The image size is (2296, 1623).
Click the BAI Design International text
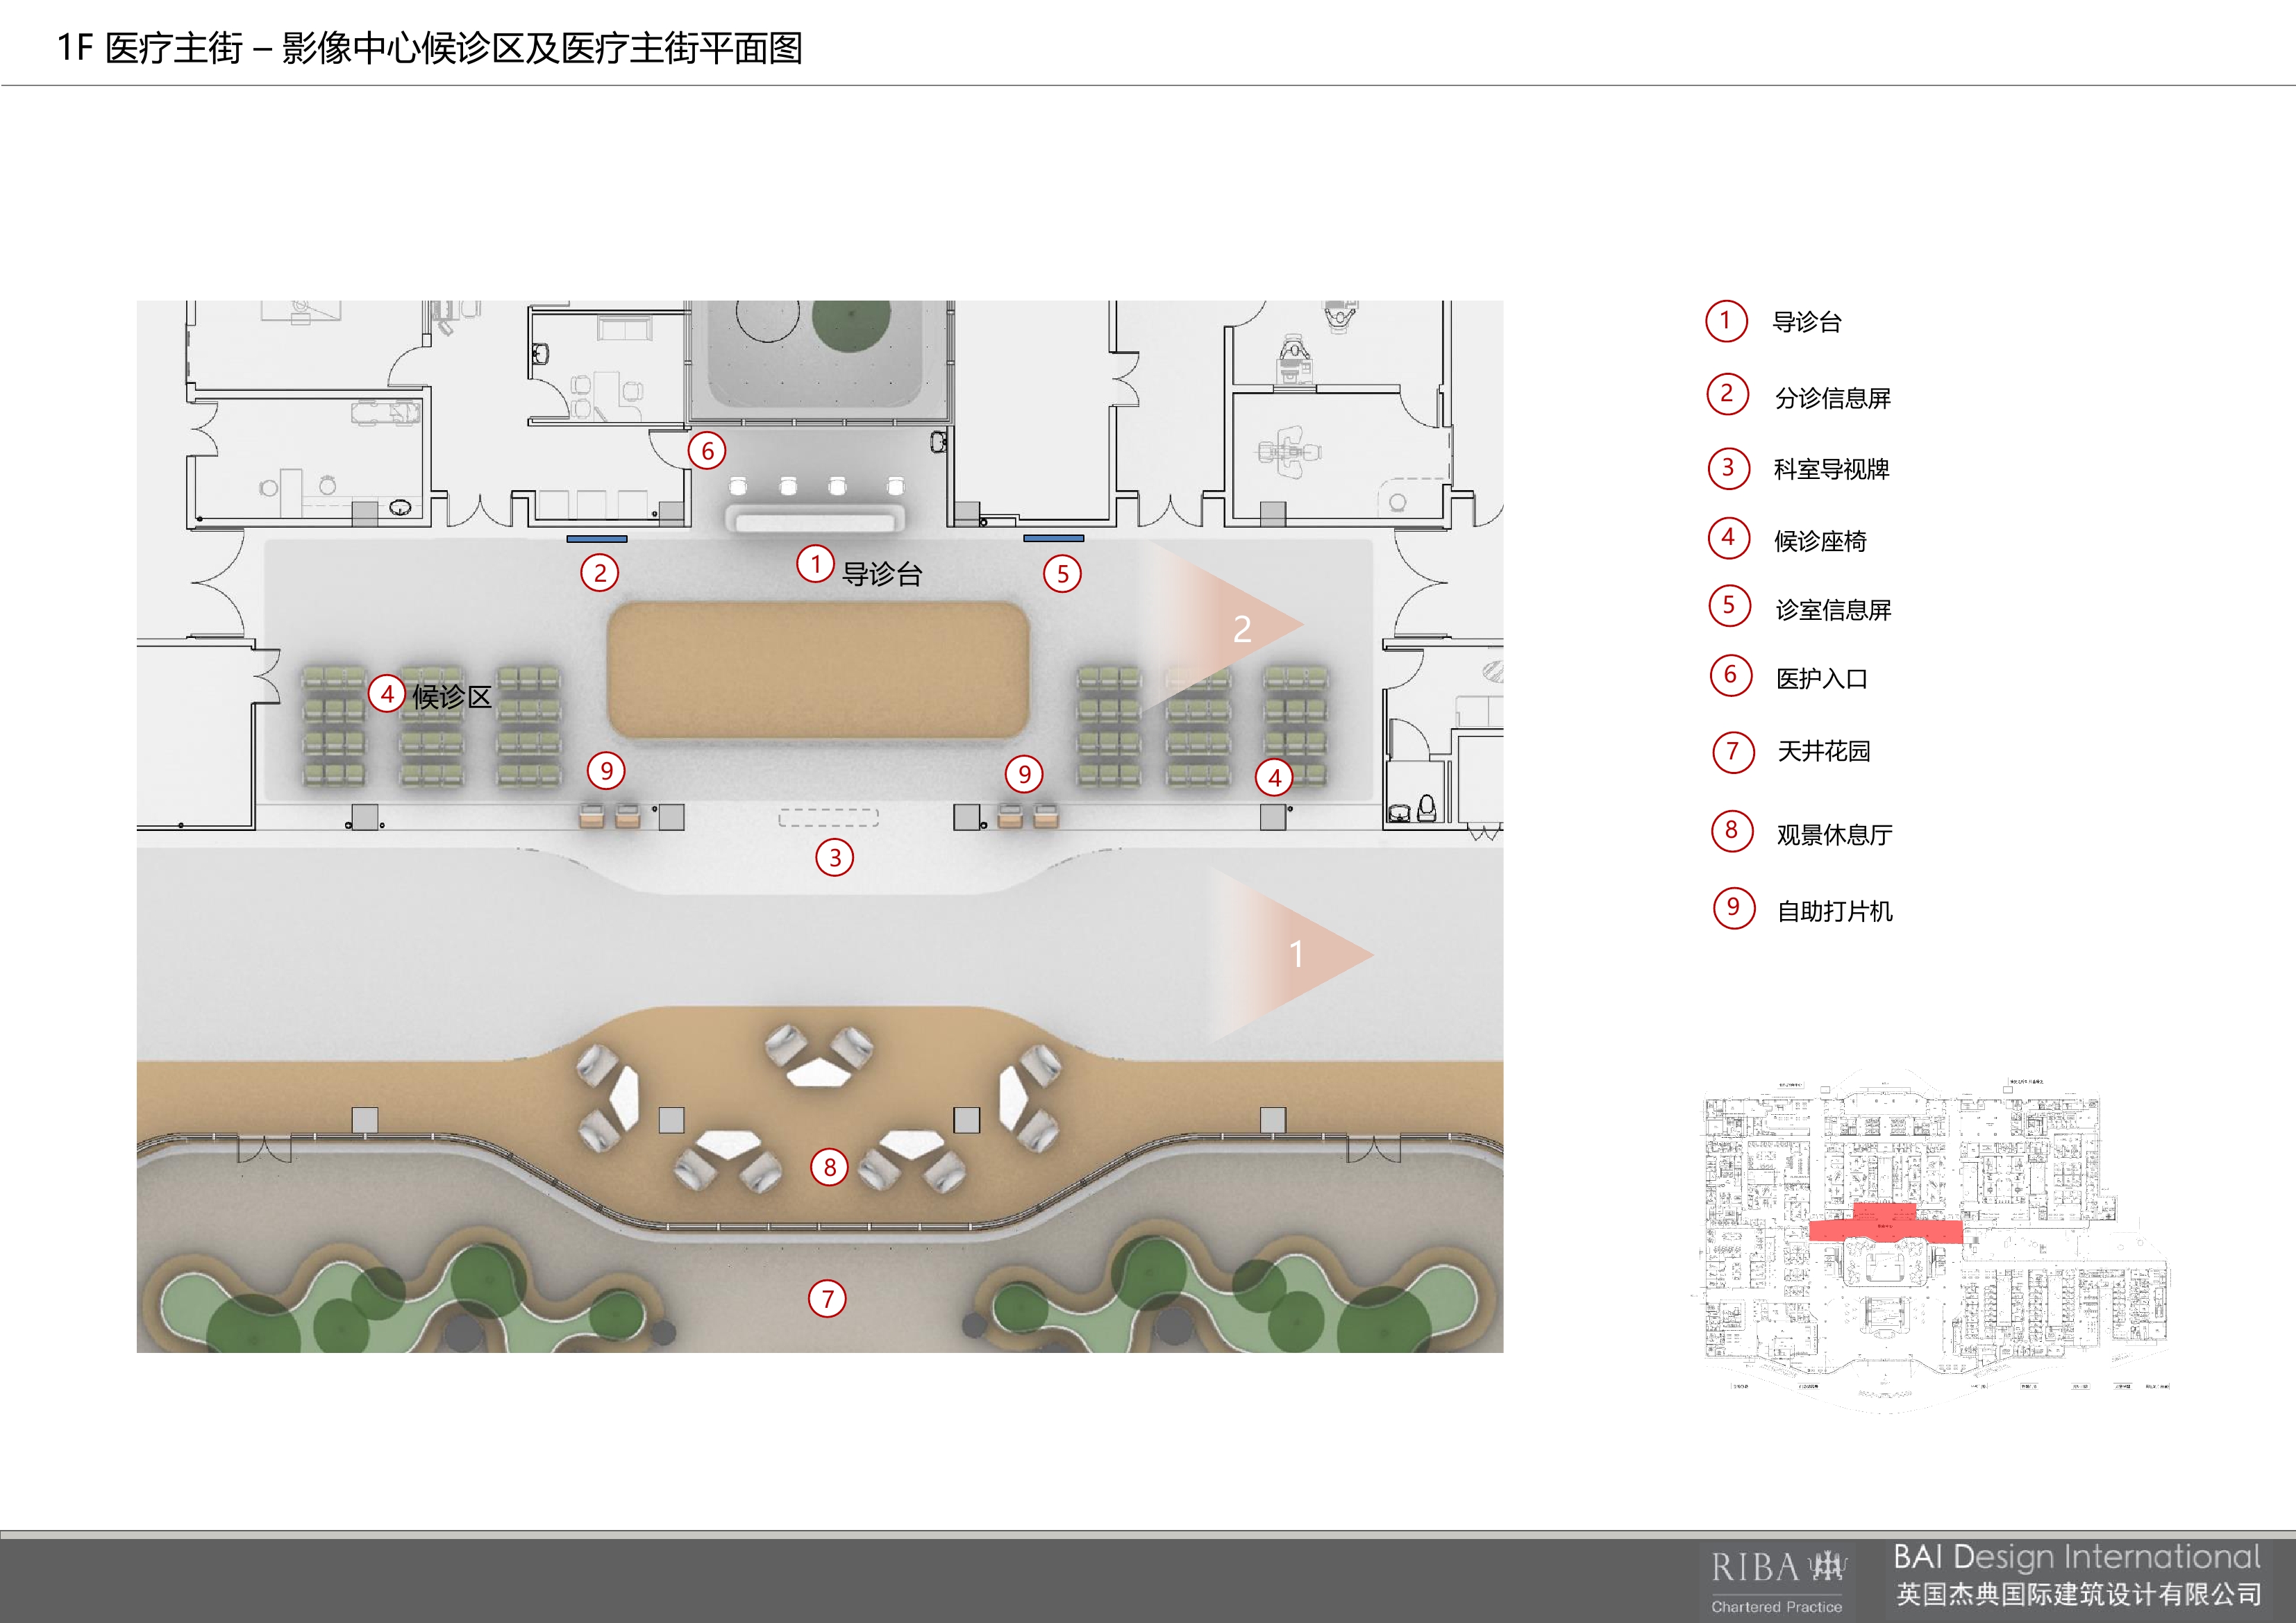(2076, 1557)
